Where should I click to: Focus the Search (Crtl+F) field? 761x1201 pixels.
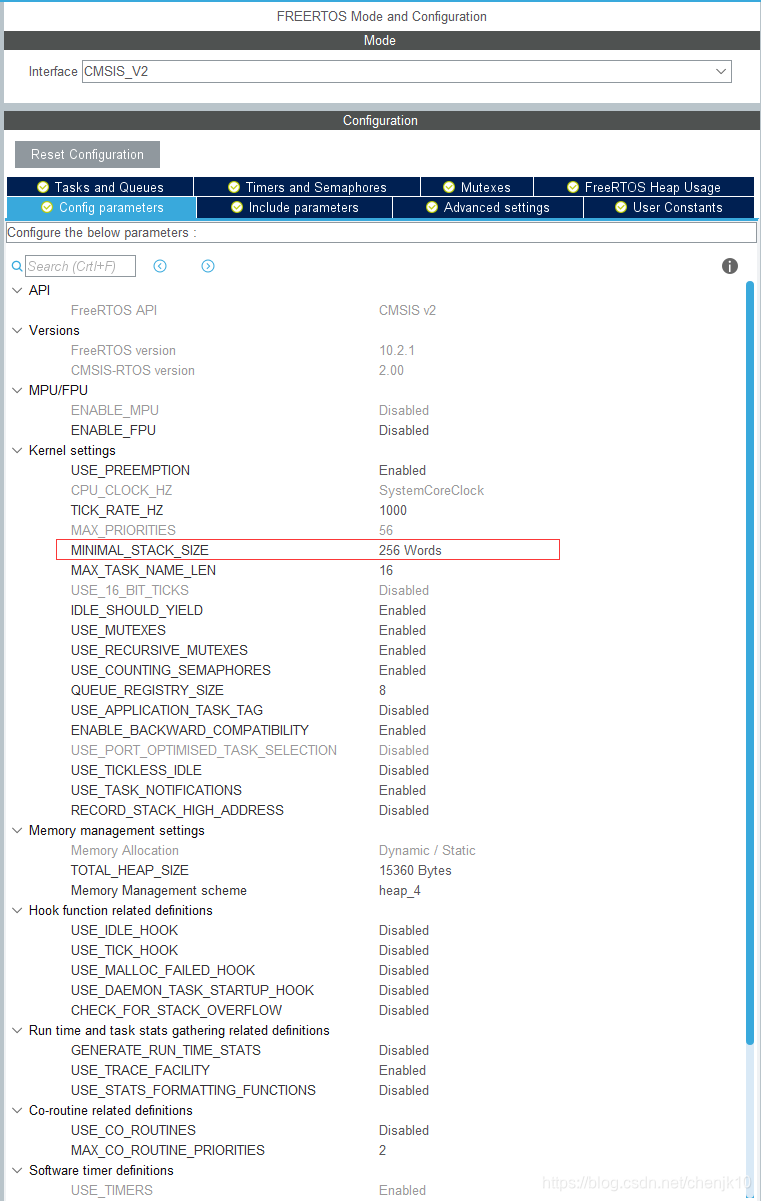pyautogui.click(x=80, y=266)
